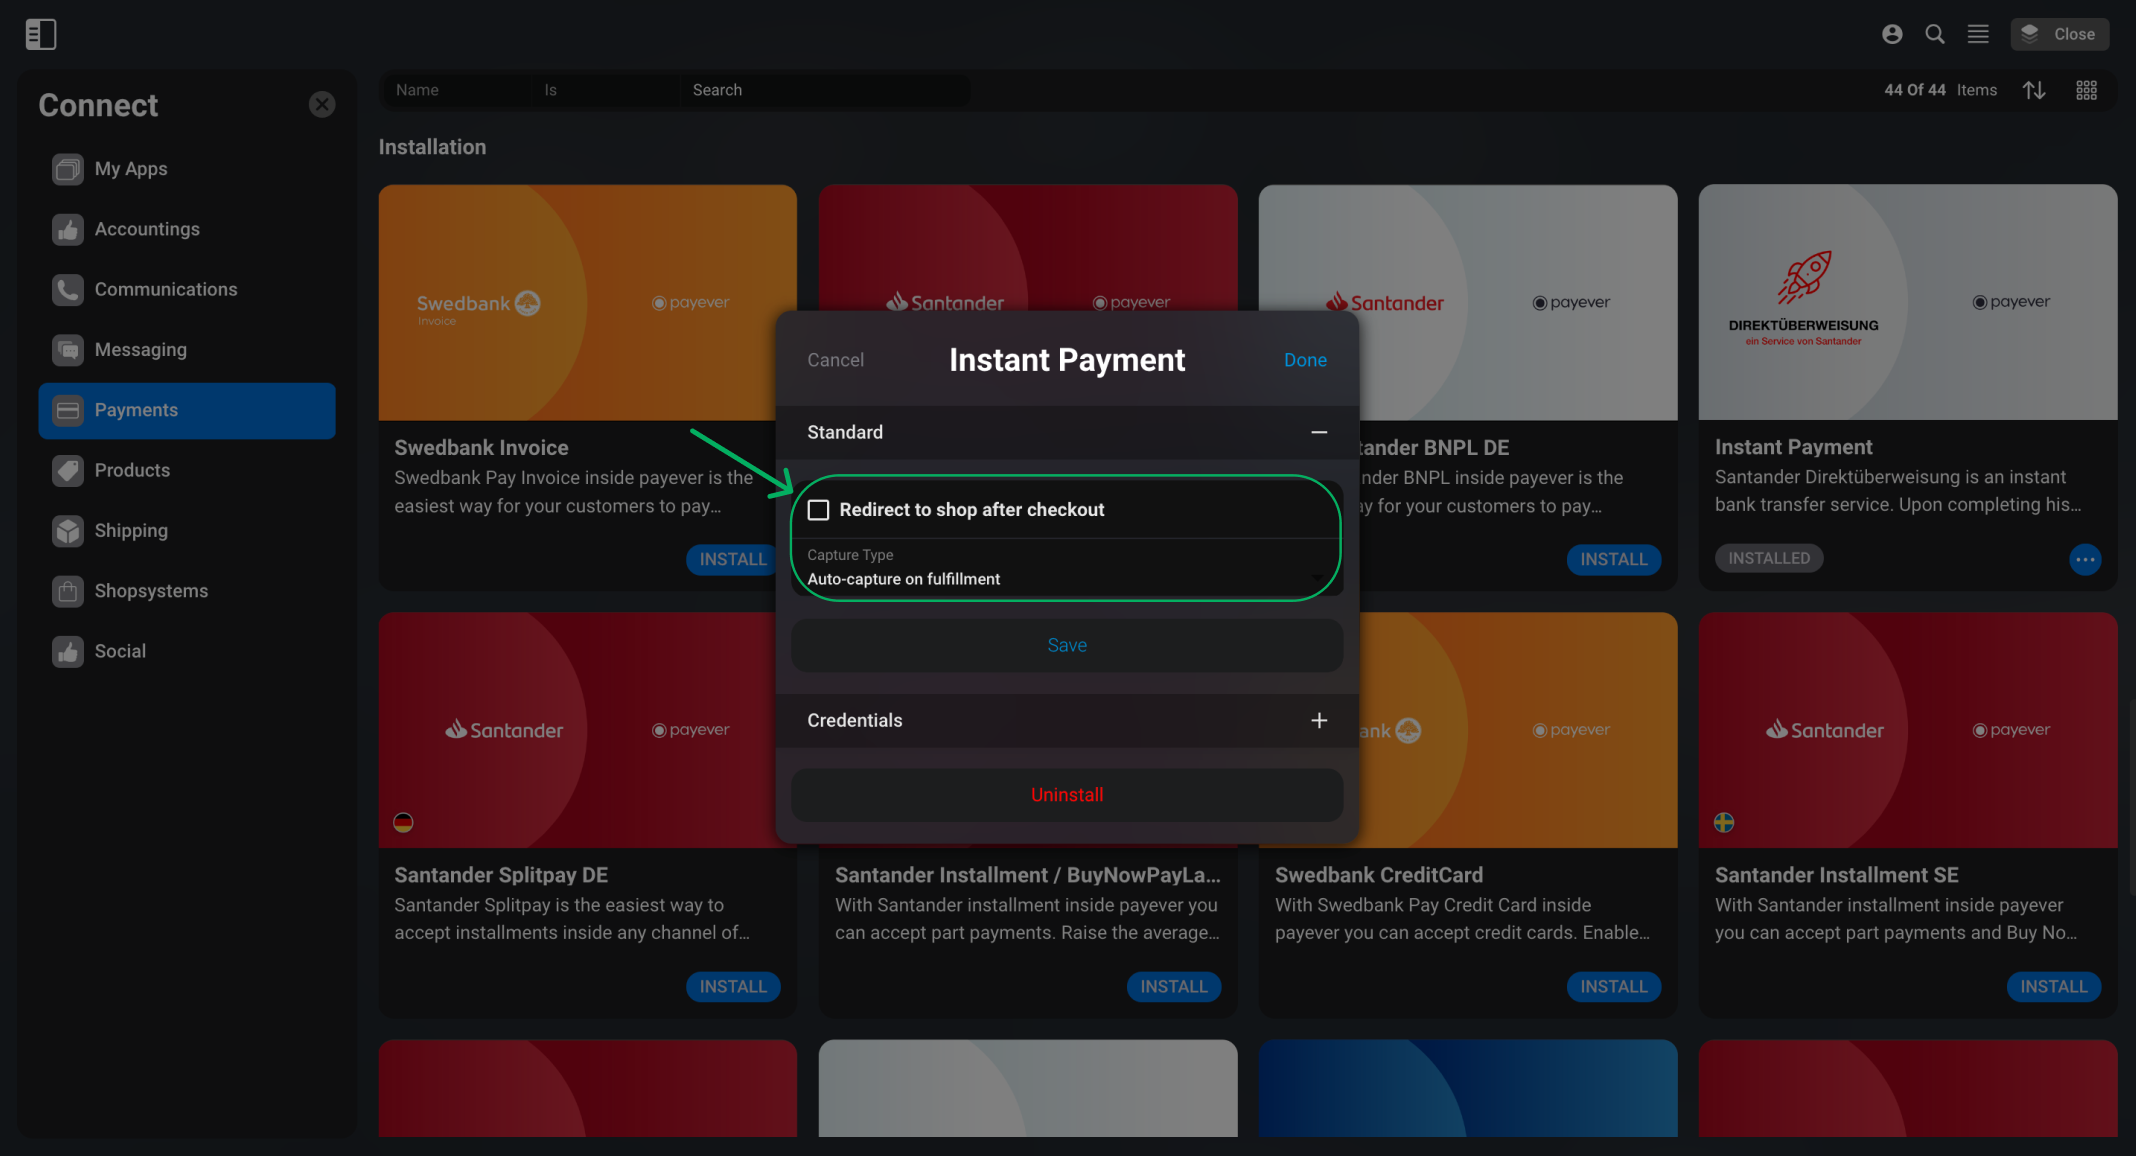2136x1156 pixels.
Task: Open Products category
Action: pos(187,470)
